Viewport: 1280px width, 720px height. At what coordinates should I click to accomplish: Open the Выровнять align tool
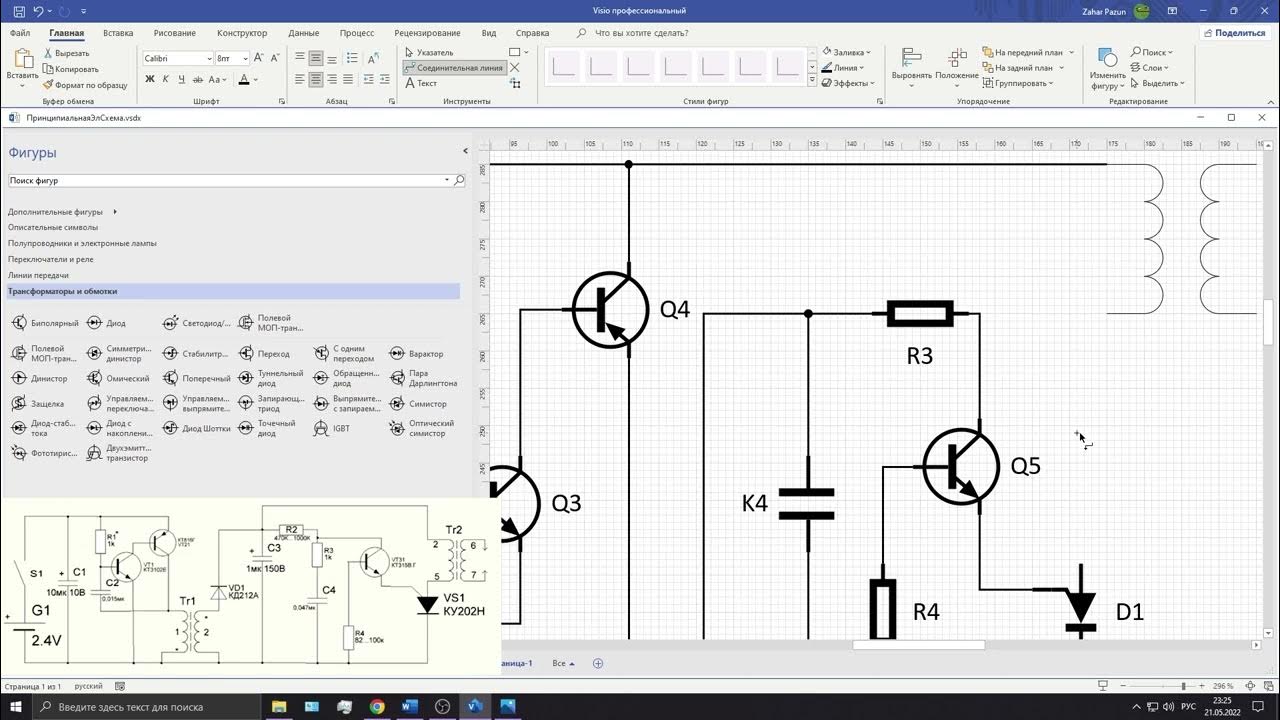911,66
